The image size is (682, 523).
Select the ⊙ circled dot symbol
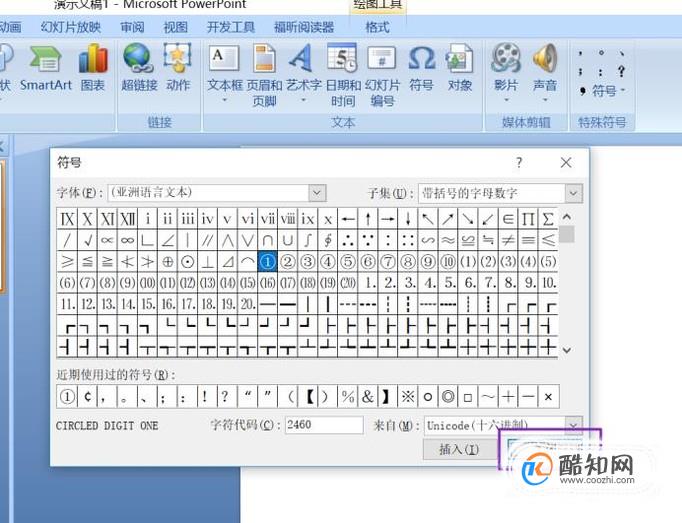[x=187, y=261]
